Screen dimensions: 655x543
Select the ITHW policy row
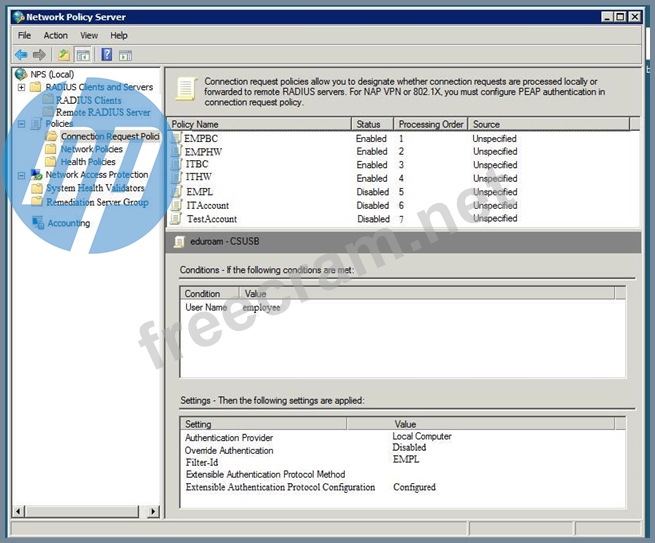click(404, 178)
